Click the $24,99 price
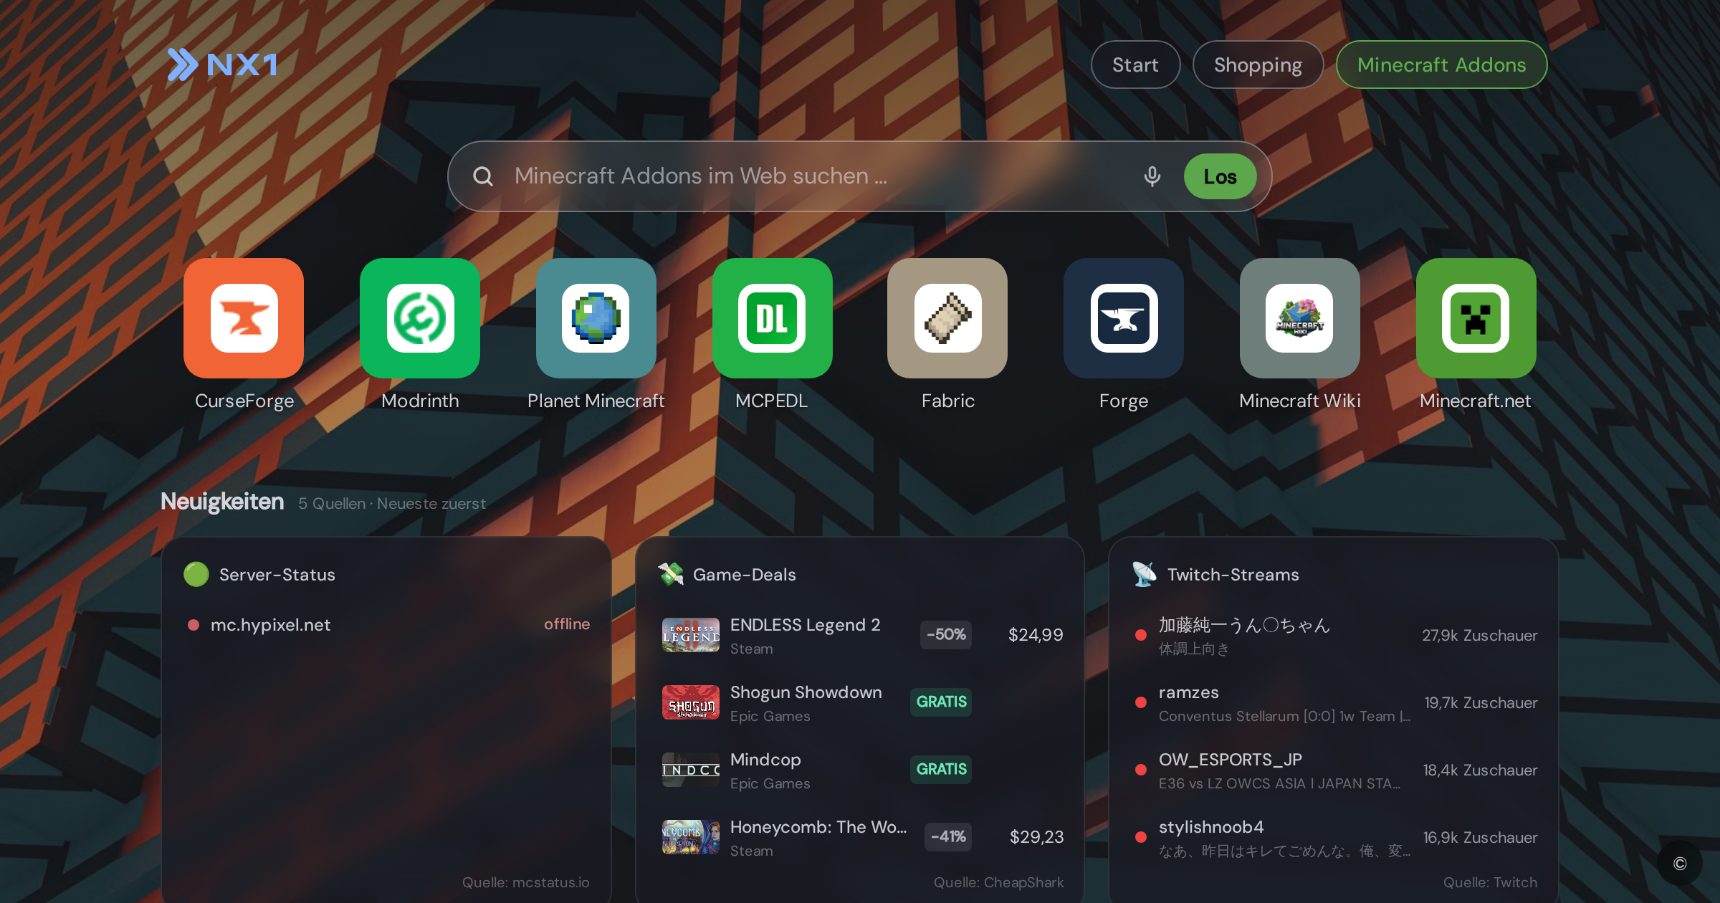 tap(1036, 635)
